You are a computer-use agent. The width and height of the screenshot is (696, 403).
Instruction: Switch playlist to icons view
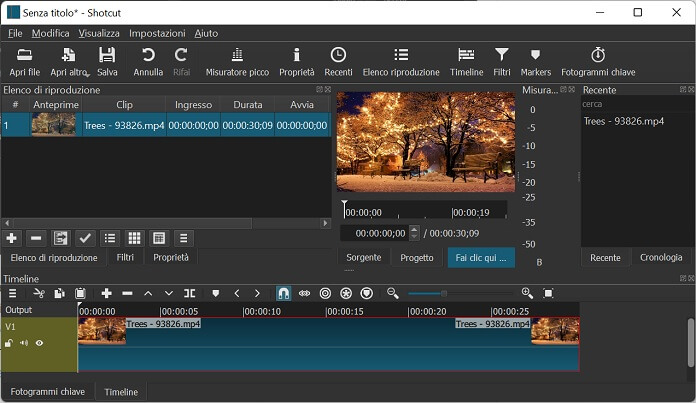point(158,238)
